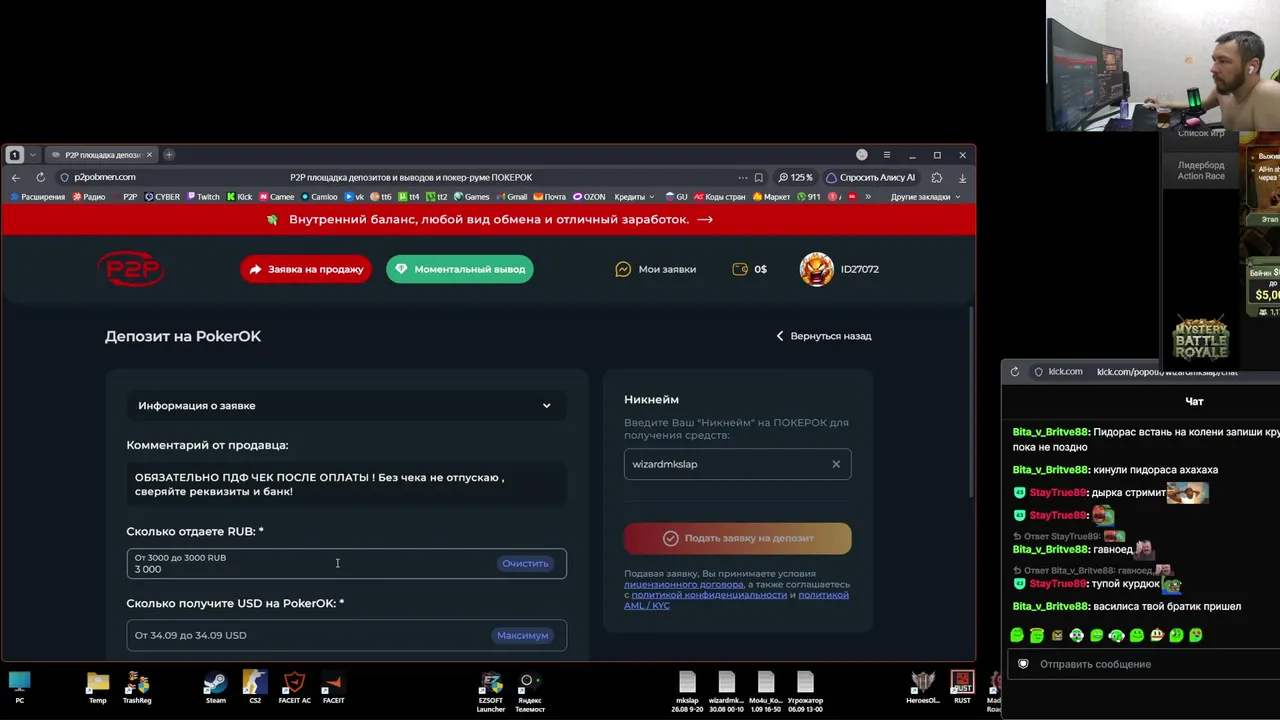Open the browser hamburger menu
The image size is (1280, 720).
pos(887,155)
